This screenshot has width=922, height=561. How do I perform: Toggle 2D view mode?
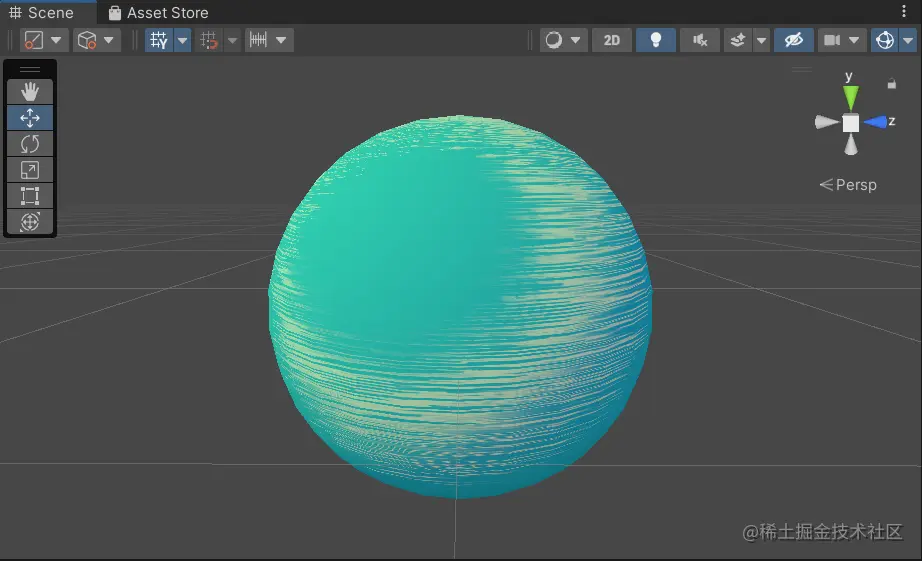(x=612, y=40)
